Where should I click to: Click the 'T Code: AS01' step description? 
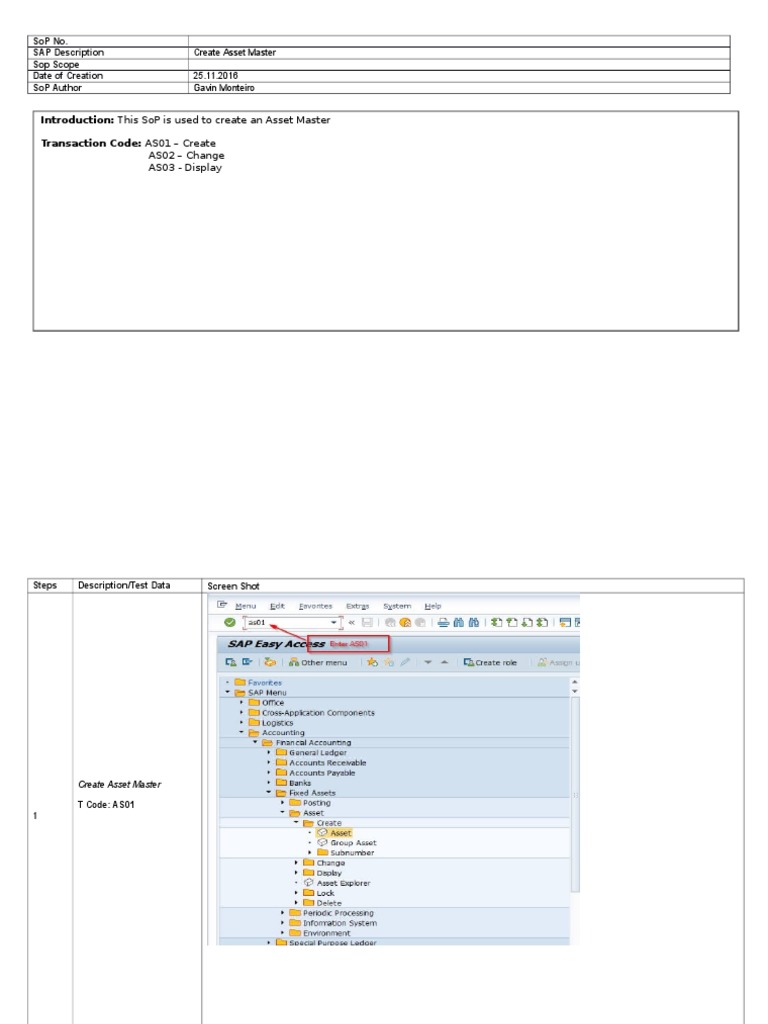pos(106,805)
